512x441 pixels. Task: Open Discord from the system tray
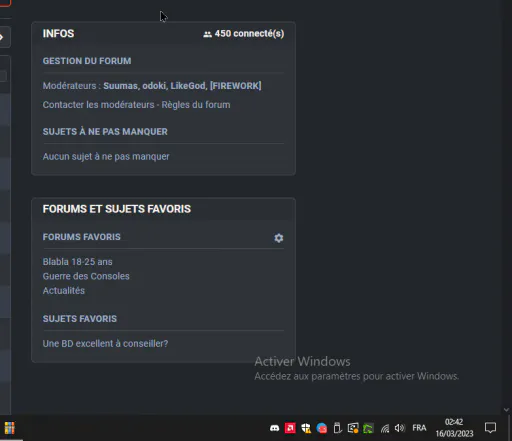pyautogui.click(x=274, y=428)
